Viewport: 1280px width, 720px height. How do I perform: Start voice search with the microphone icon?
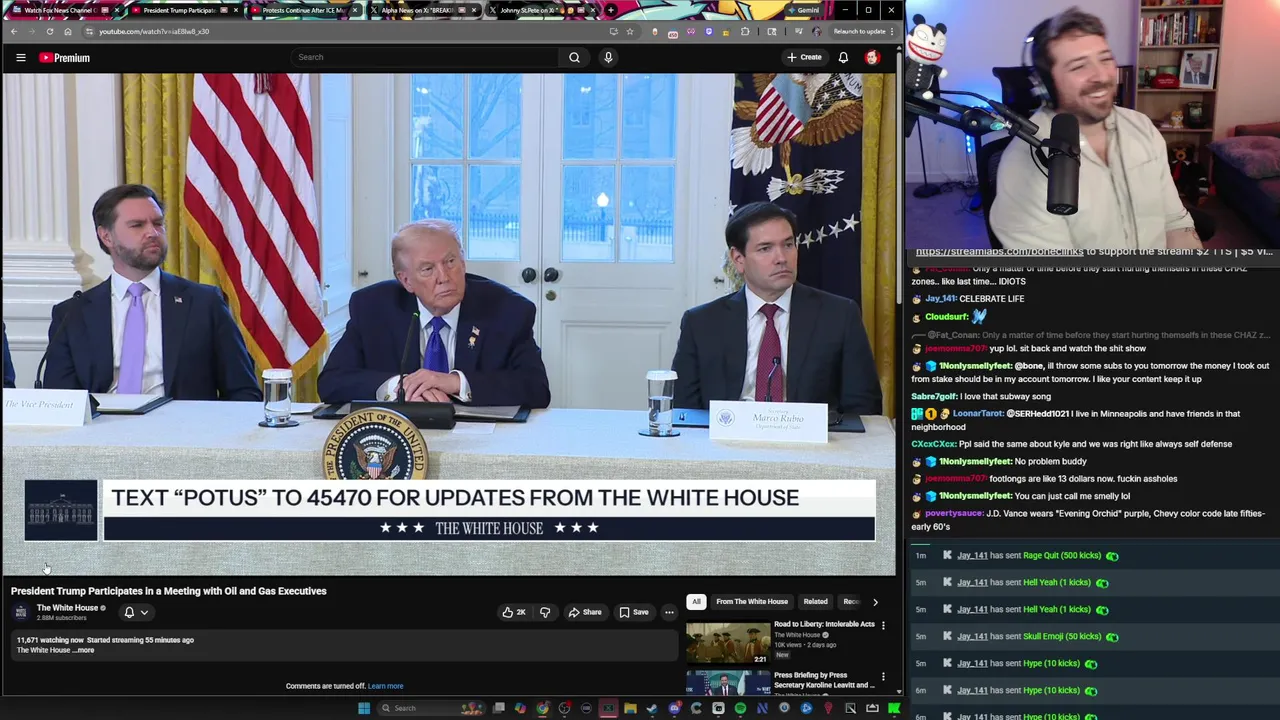[608, 57]
